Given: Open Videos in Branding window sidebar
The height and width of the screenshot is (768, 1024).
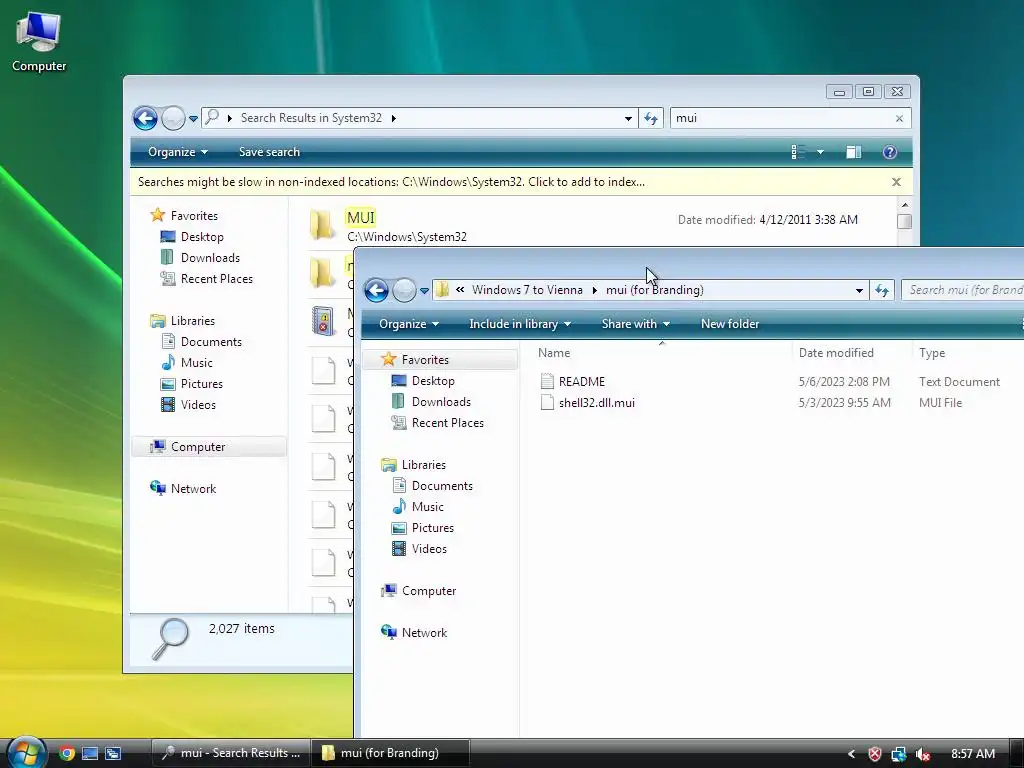Looking at the screenshot, I should tap(428, 549).
